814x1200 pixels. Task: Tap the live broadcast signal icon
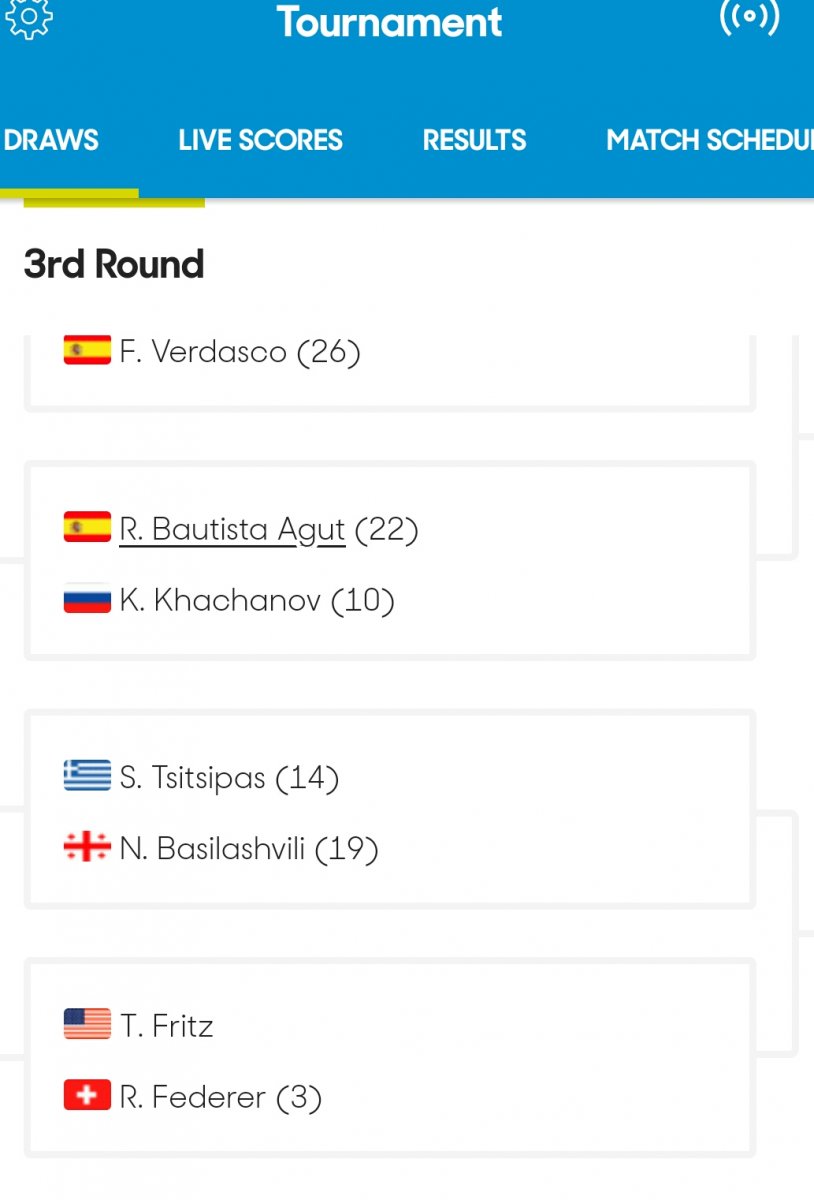(x=749, y=17)
